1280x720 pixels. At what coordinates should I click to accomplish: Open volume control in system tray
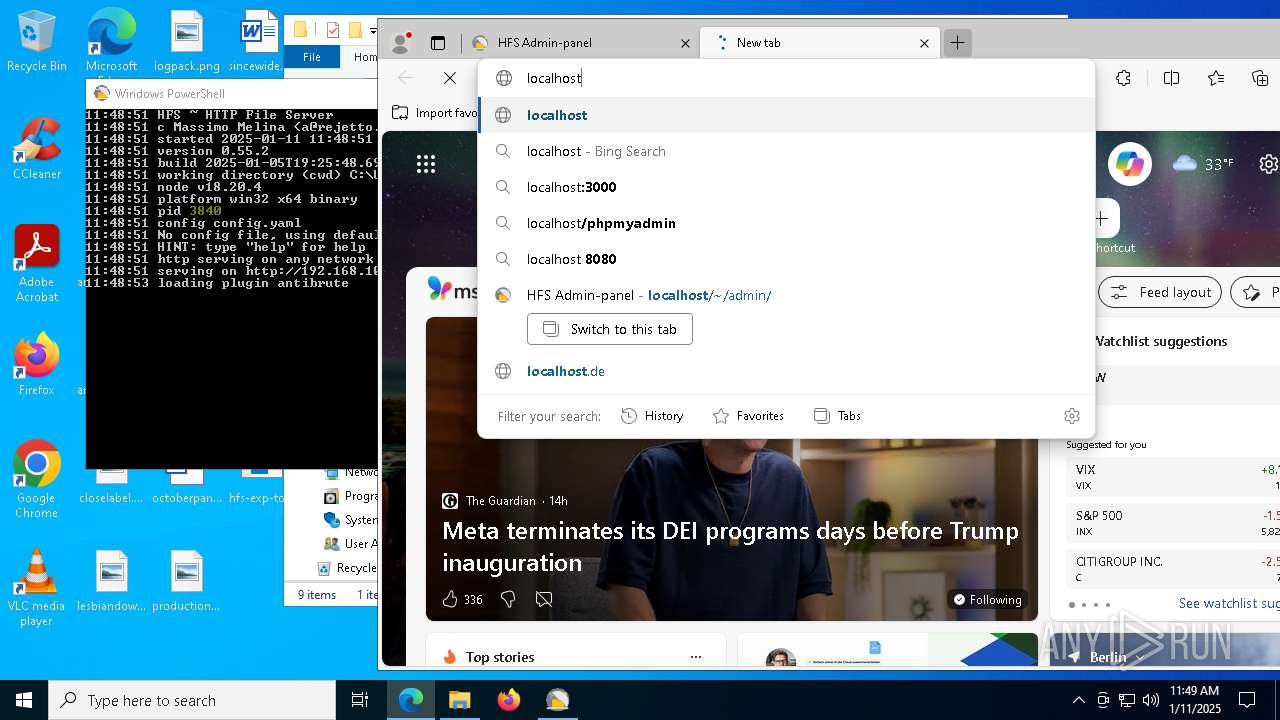pos(1150,700)
